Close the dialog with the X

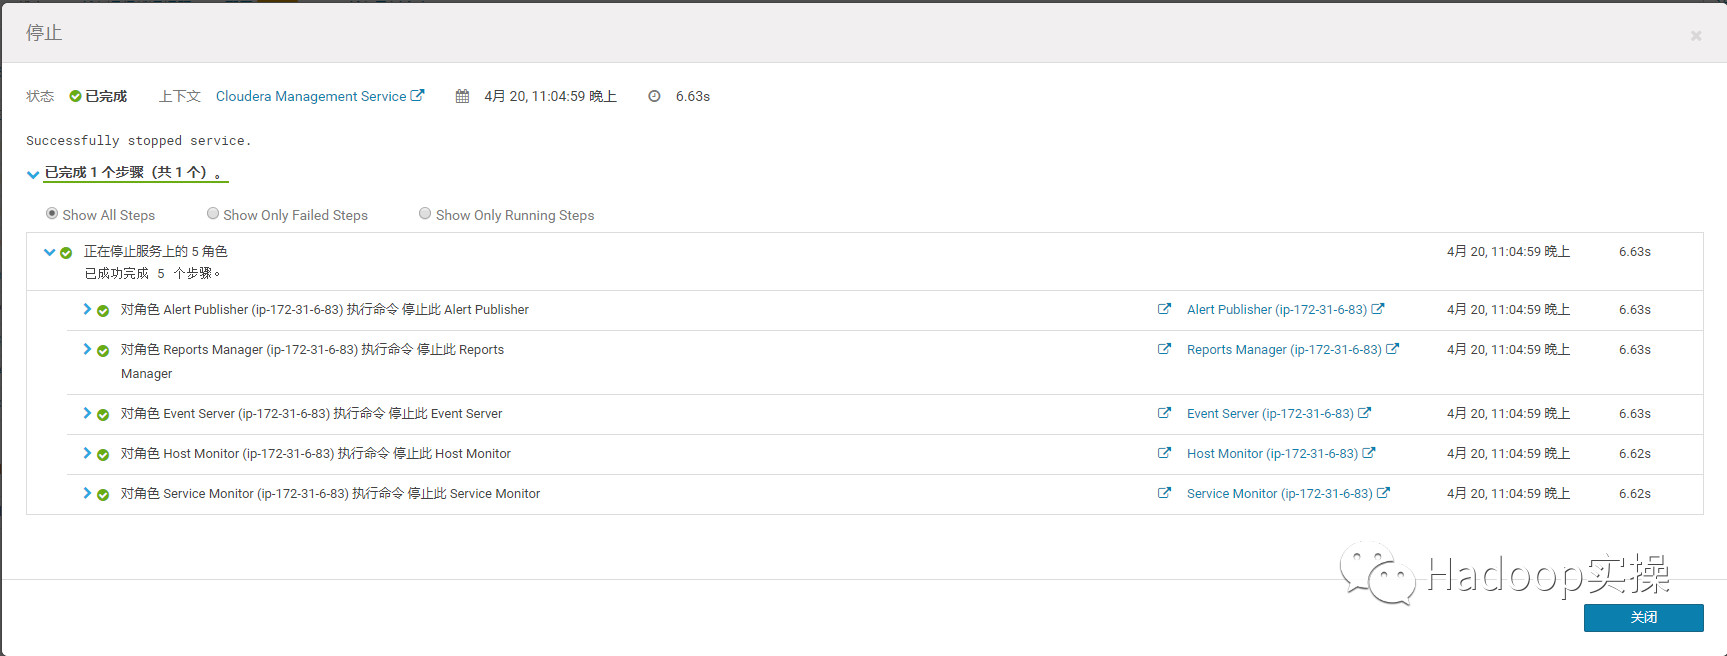(1696, 36)
